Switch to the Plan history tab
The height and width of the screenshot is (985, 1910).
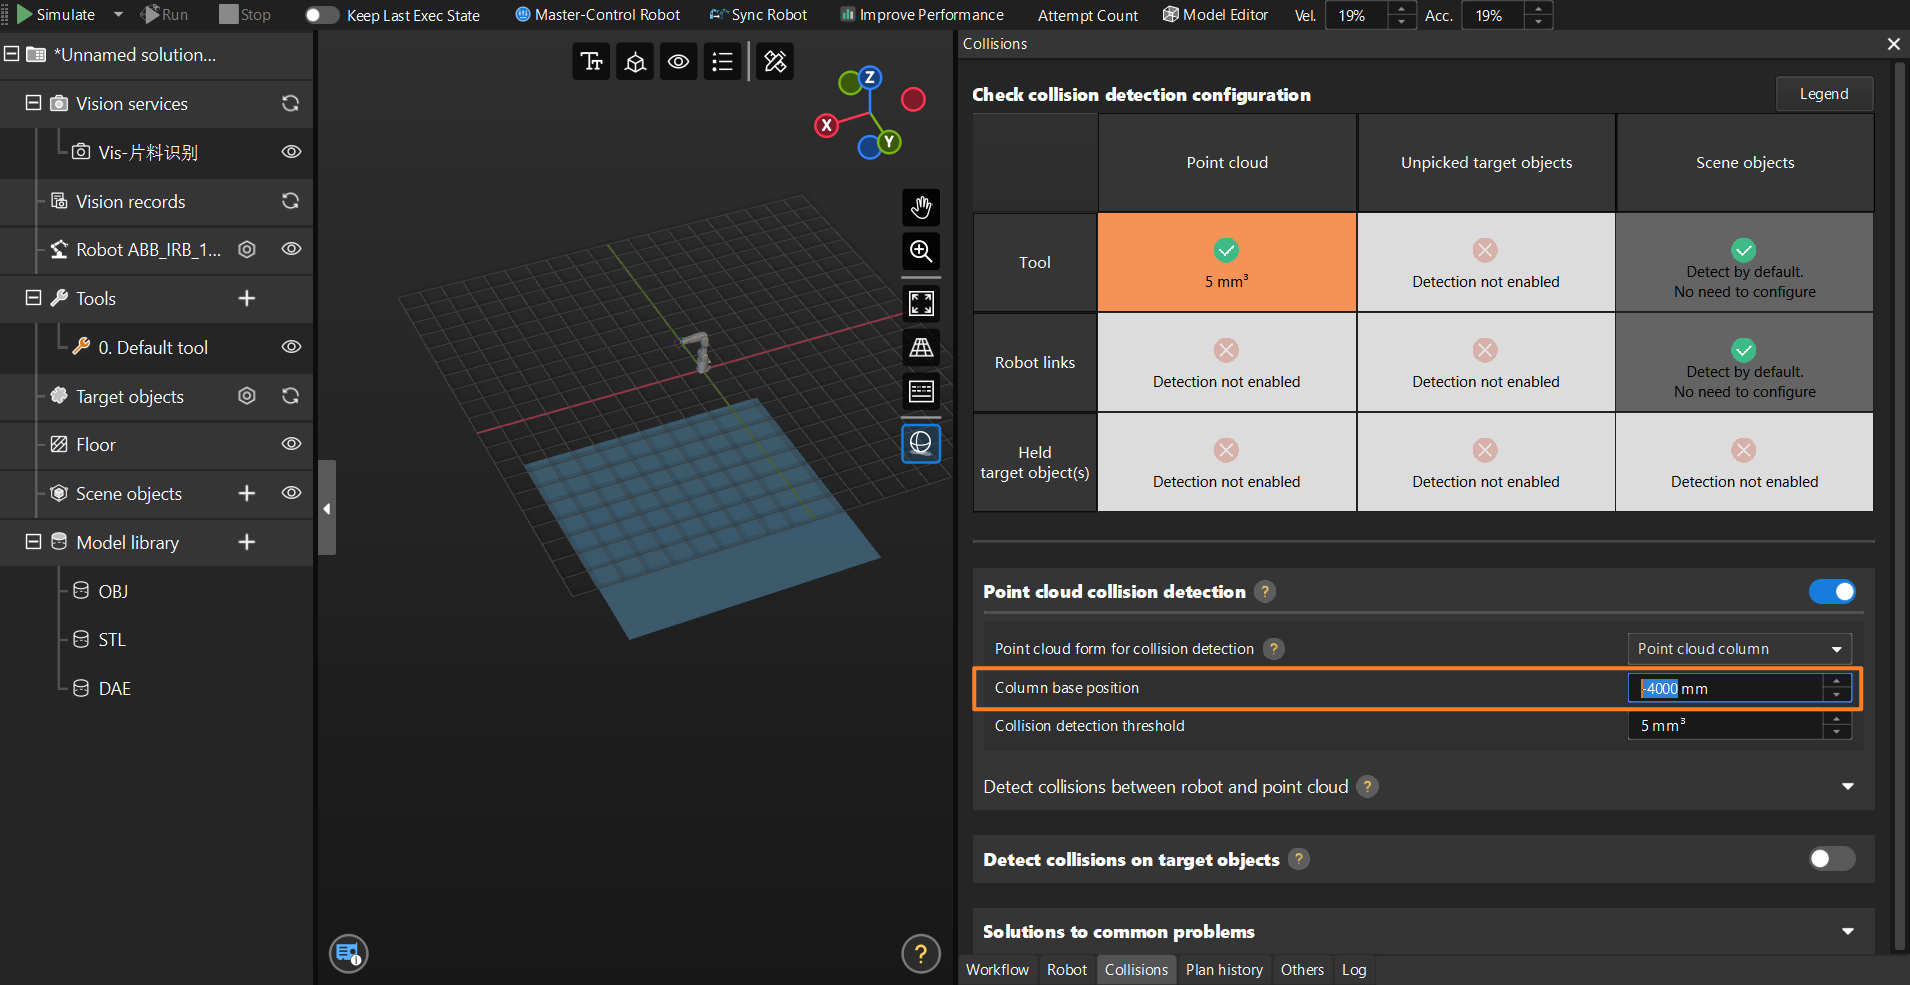(1224, 970)
